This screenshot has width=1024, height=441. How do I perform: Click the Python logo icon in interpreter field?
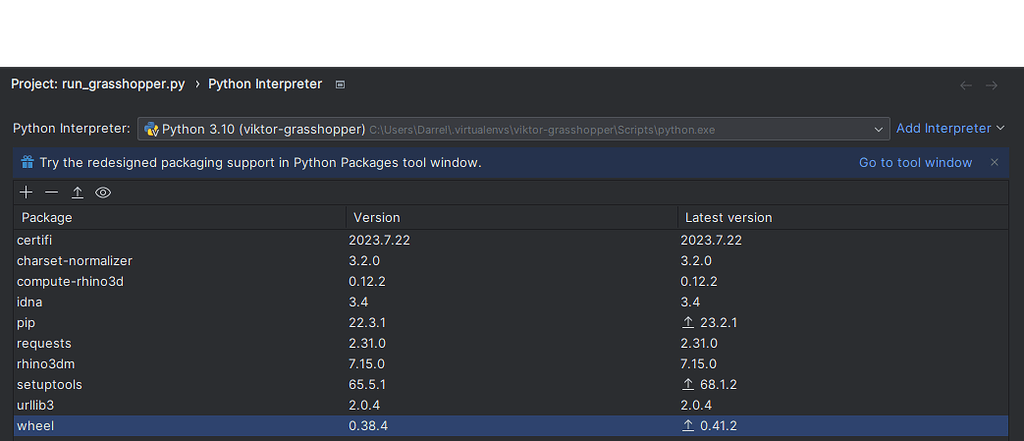pos(152,129)
